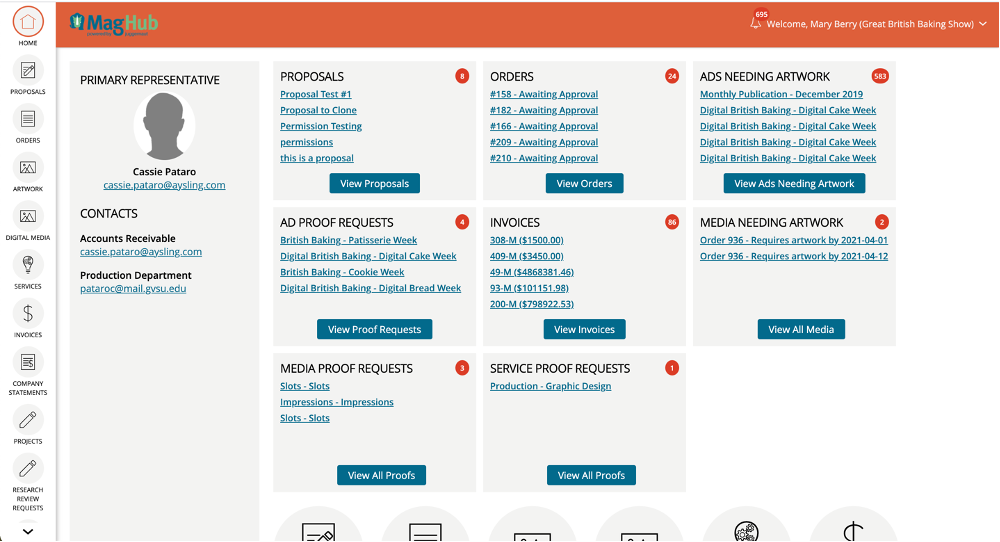Select Digital Media in the sidebar

coord(28,216)
